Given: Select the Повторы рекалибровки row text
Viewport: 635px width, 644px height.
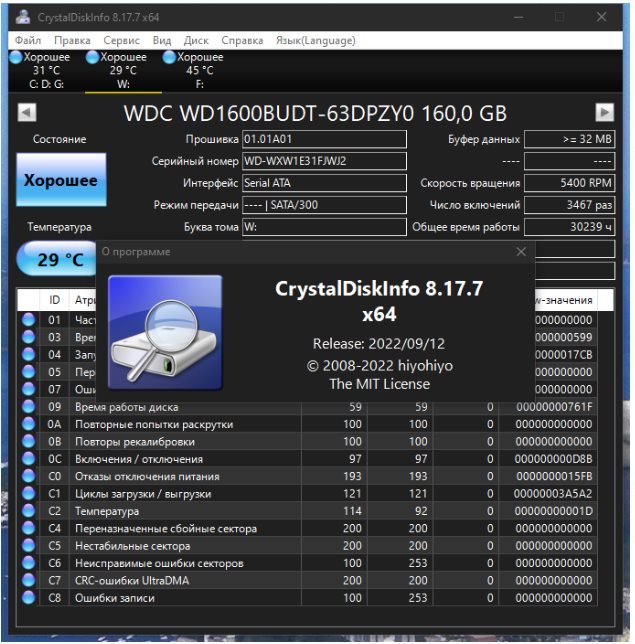Looking at the screenshot, I should [x=135, y=442].
